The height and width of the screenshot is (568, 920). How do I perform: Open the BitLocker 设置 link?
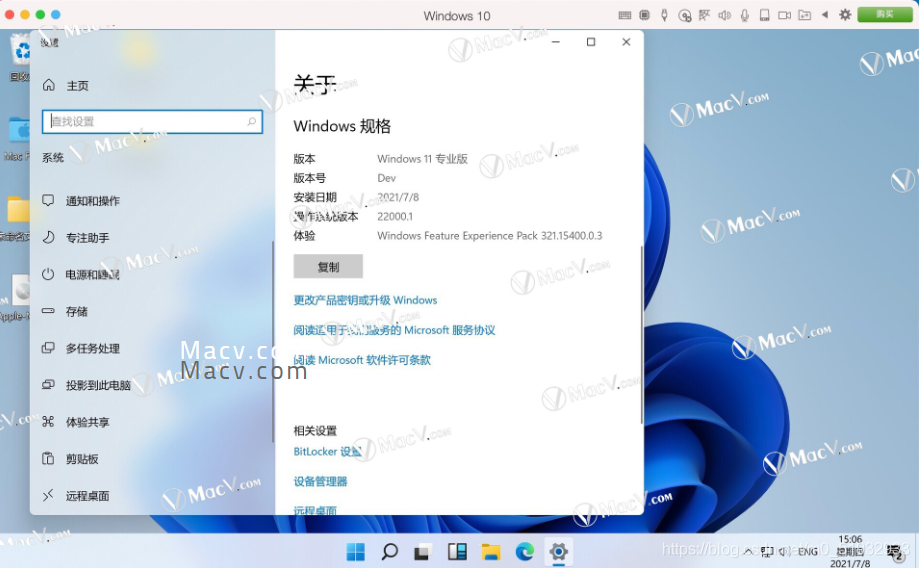pyautogui.click(x=327, y=452)
